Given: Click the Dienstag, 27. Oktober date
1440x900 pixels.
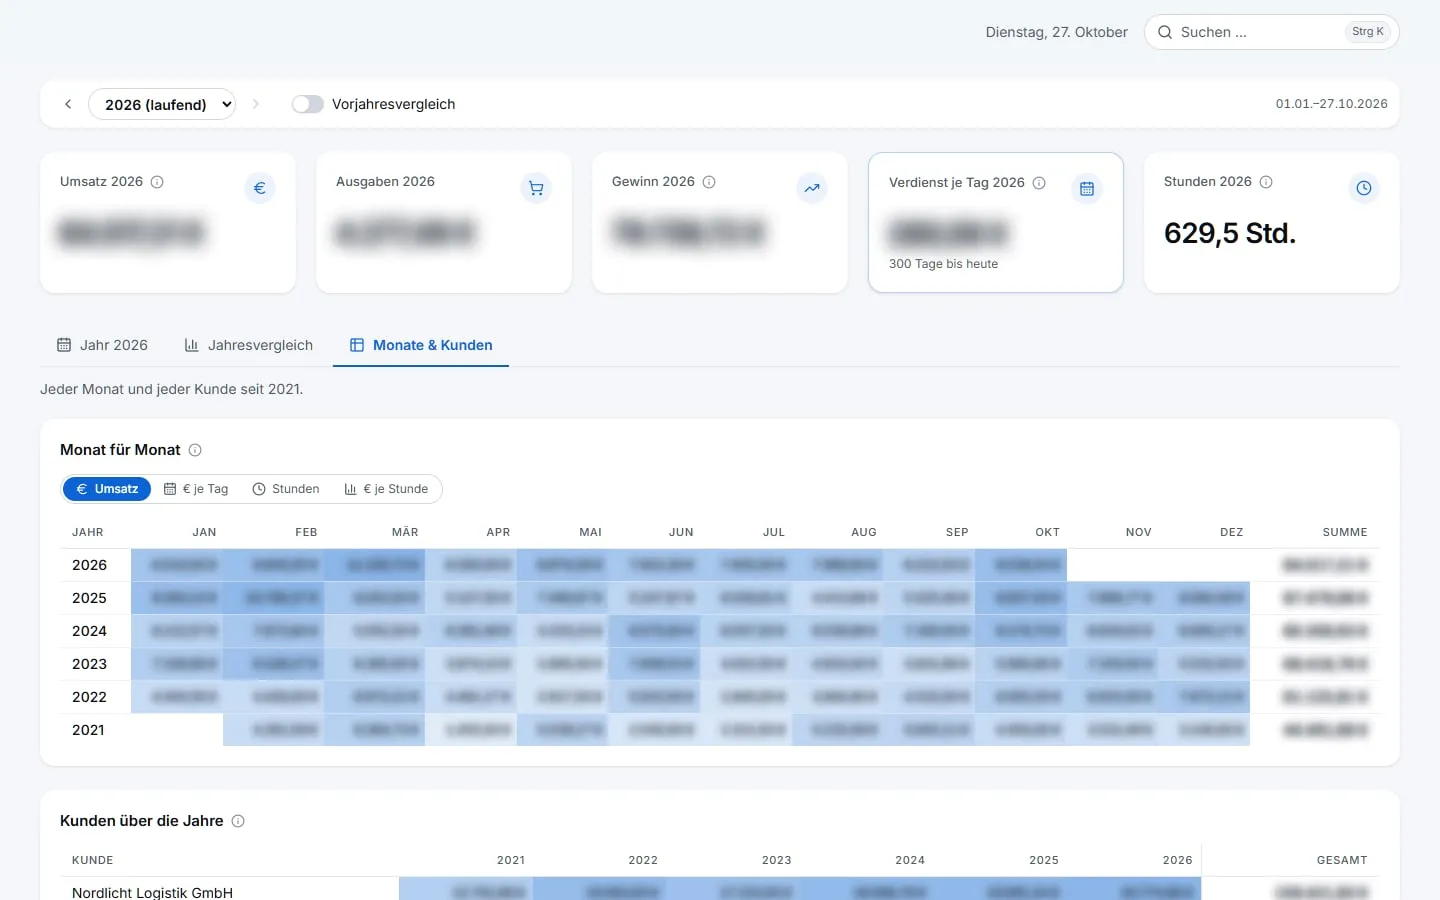Looking at the screenshot, I should tap(1056, 32).
